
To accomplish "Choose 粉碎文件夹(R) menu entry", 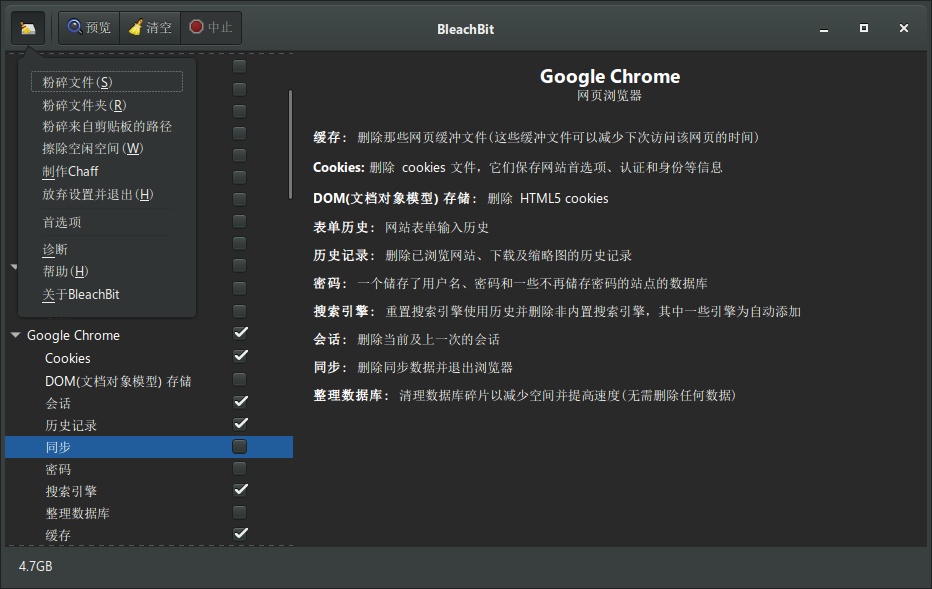I will tap(107, 105).
